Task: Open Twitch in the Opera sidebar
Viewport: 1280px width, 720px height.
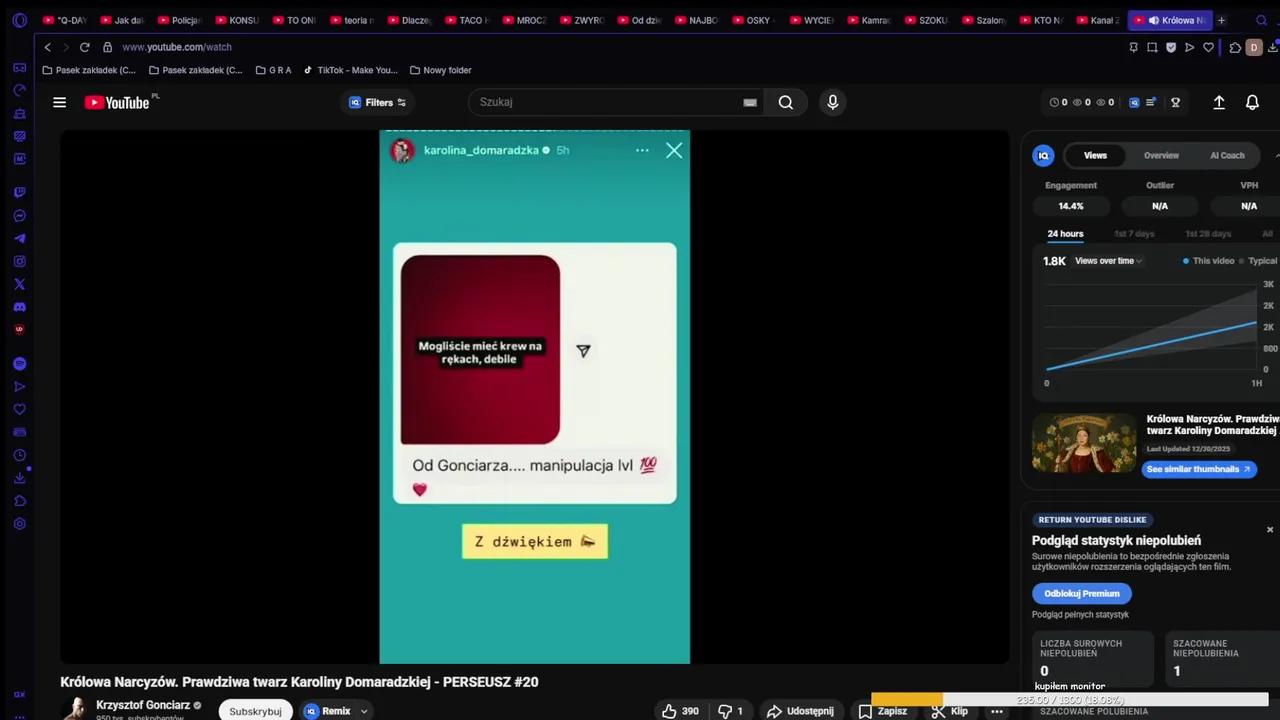Action: click(x=19, y=192)
